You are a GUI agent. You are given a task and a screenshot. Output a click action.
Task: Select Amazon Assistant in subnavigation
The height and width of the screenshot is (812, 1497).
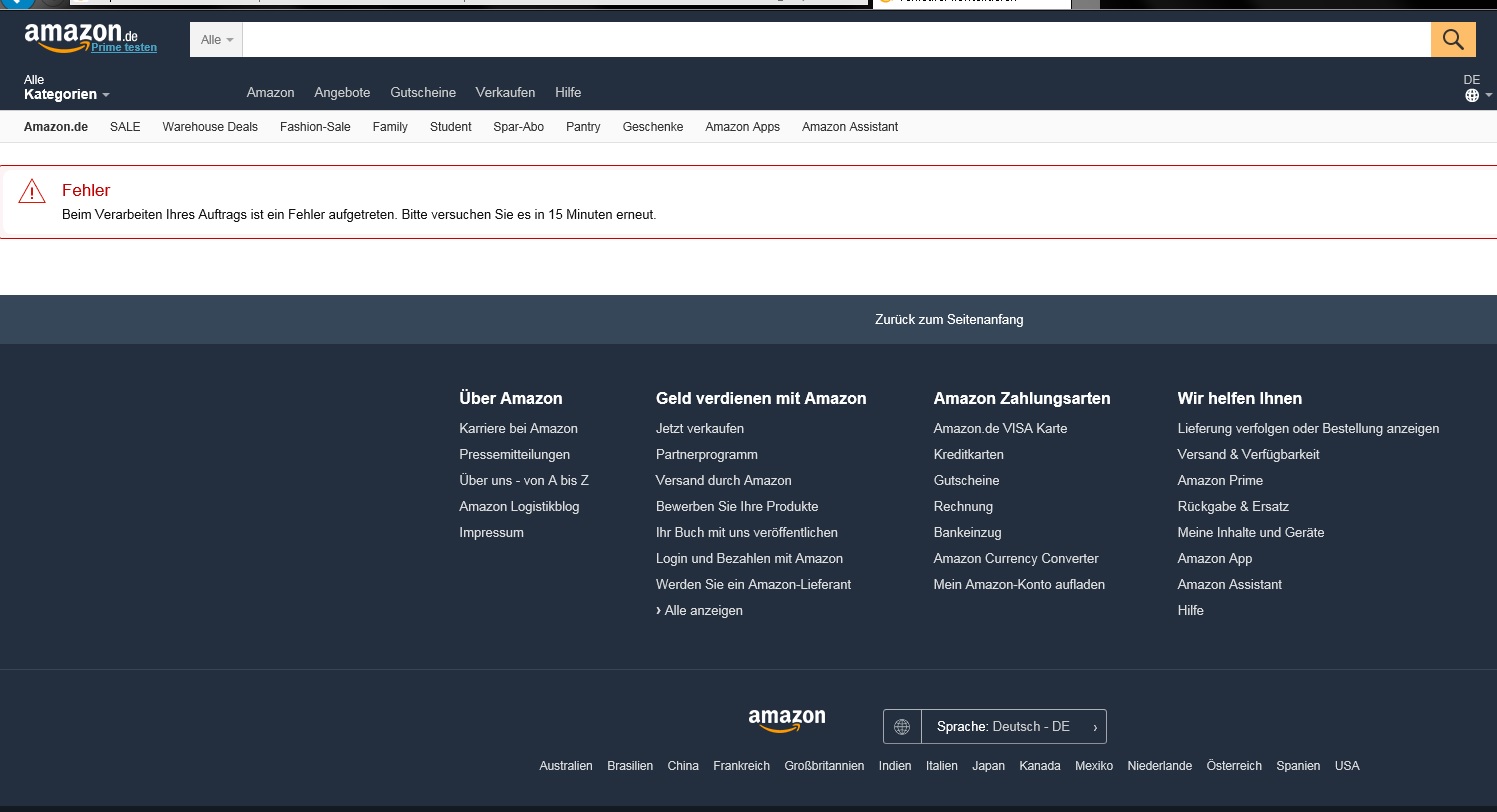click(850, 127)
